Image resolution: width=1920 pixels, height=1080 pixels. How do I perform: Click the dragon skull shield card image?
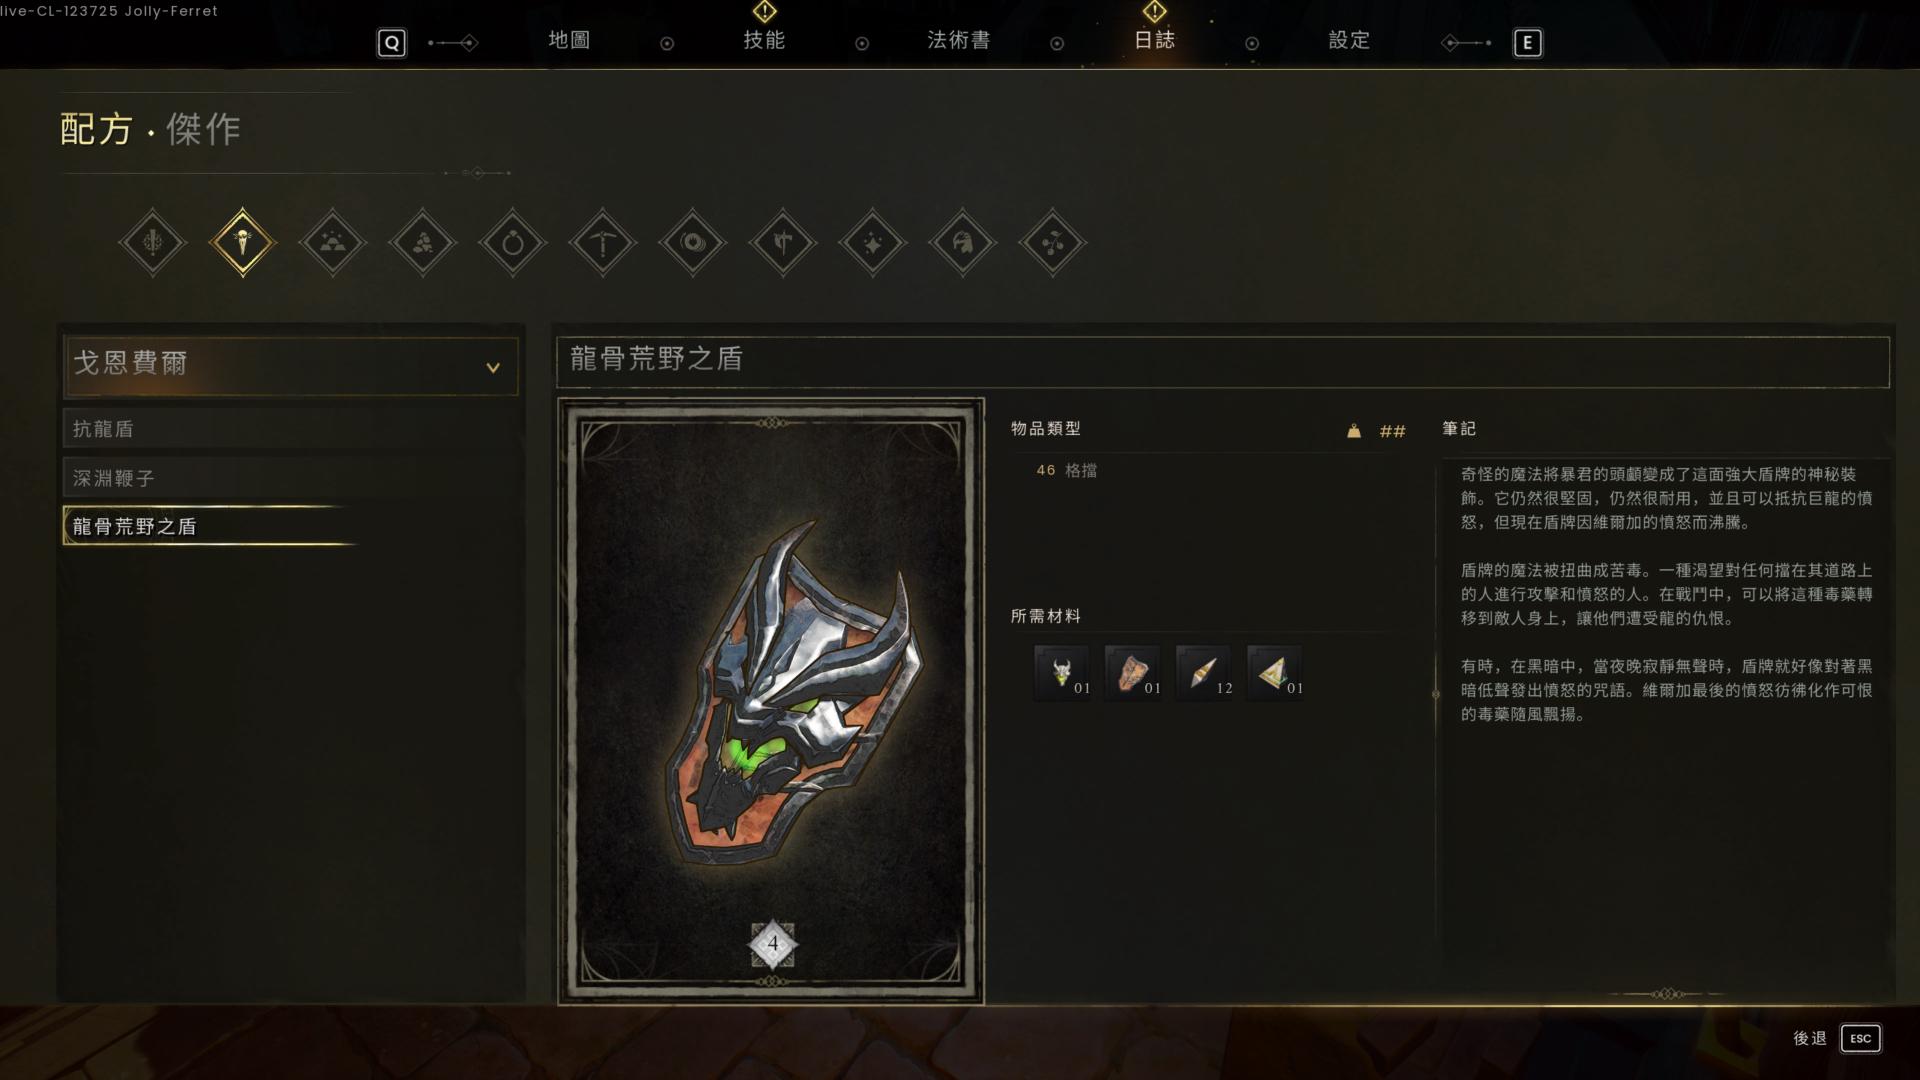[x=771, y=701]
